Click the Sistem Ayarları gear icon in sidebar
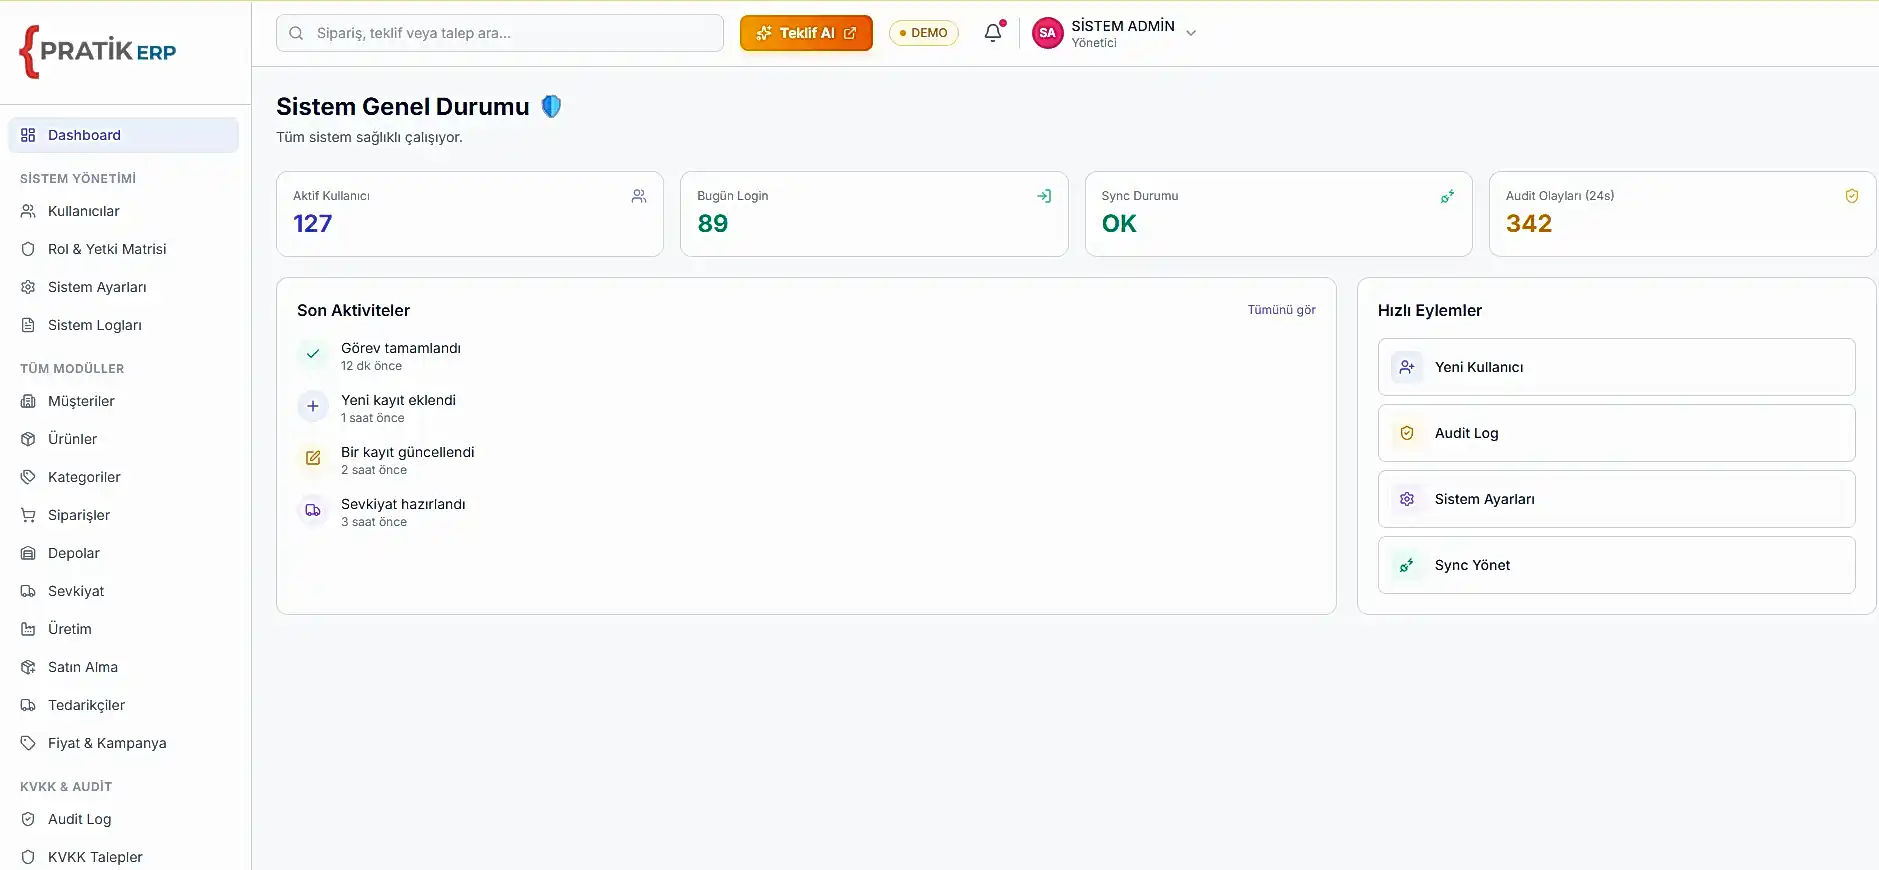Viewport: 1879px width, 870px height. point(28,287)
